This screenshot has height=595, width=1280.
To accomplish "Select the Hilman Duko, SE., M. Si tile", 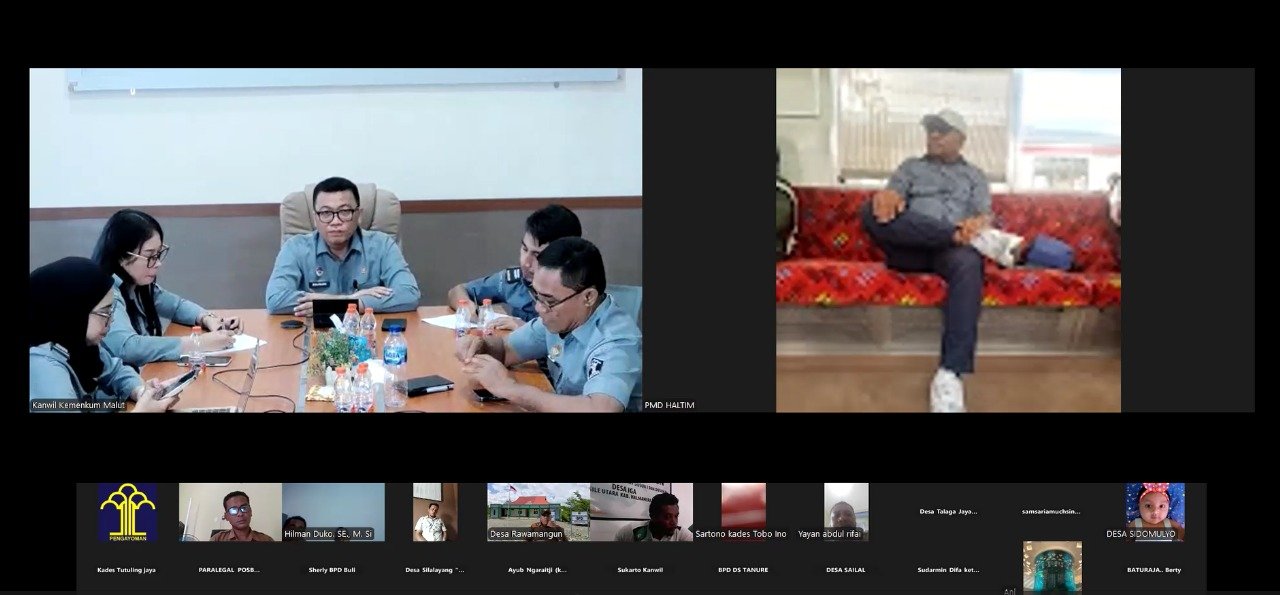I will pyautogui.click(x=333, y=512).
